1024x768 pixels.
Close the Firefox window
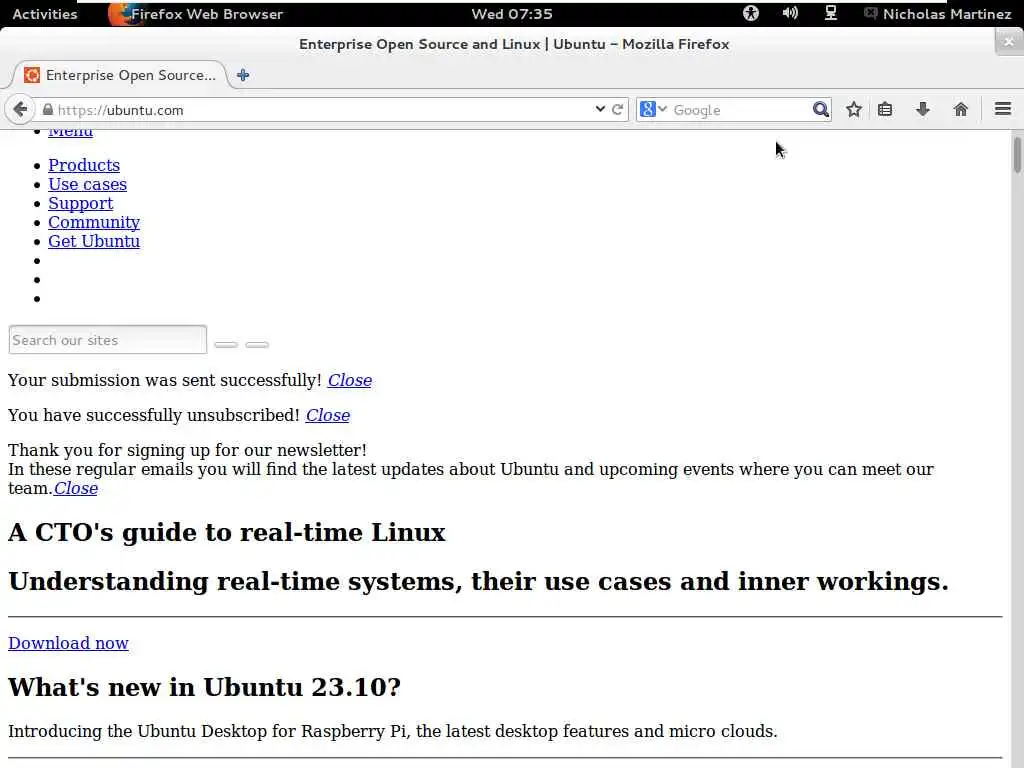point(1008,42)
